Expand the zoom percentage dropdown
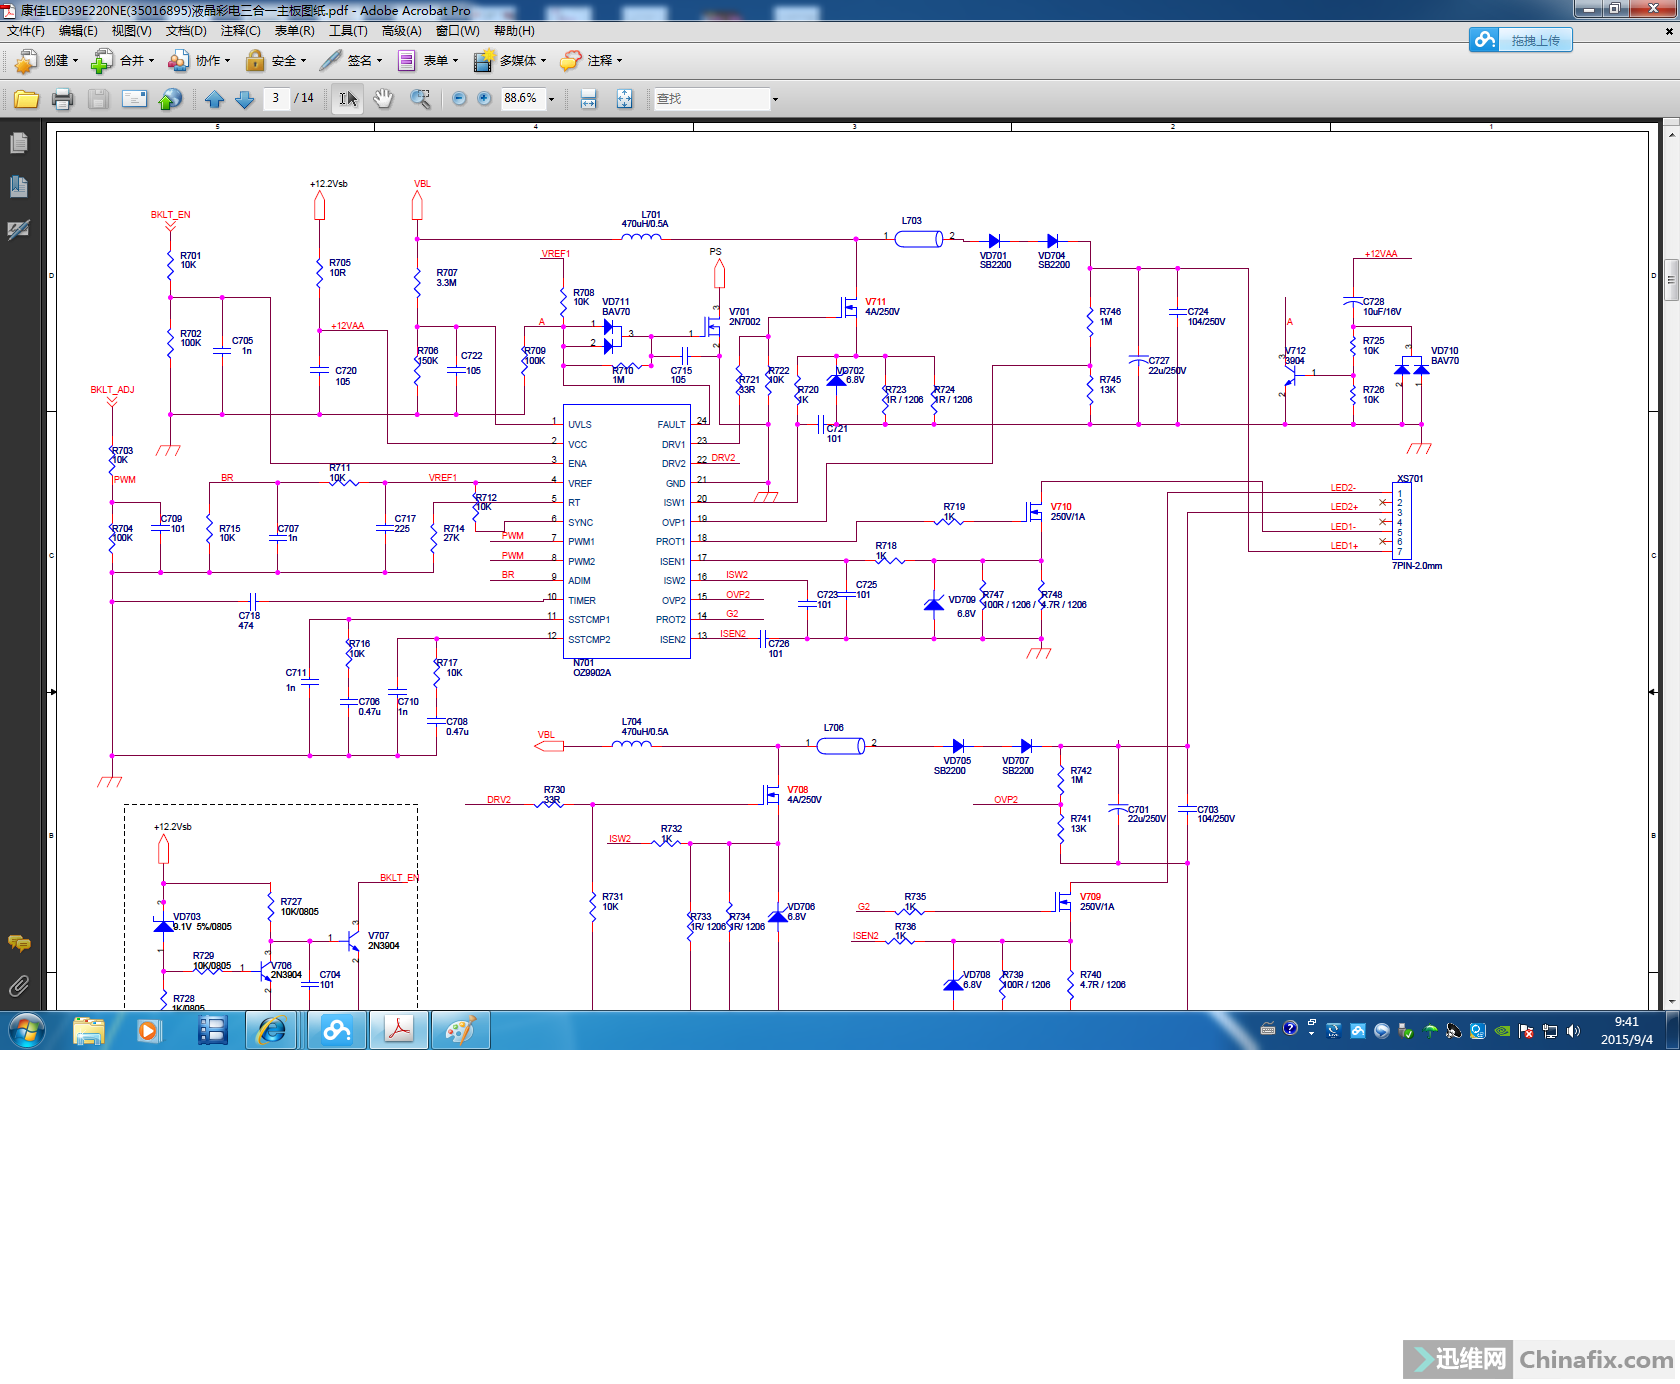This screenshot has height=1384, width=1680. (551, 99)
